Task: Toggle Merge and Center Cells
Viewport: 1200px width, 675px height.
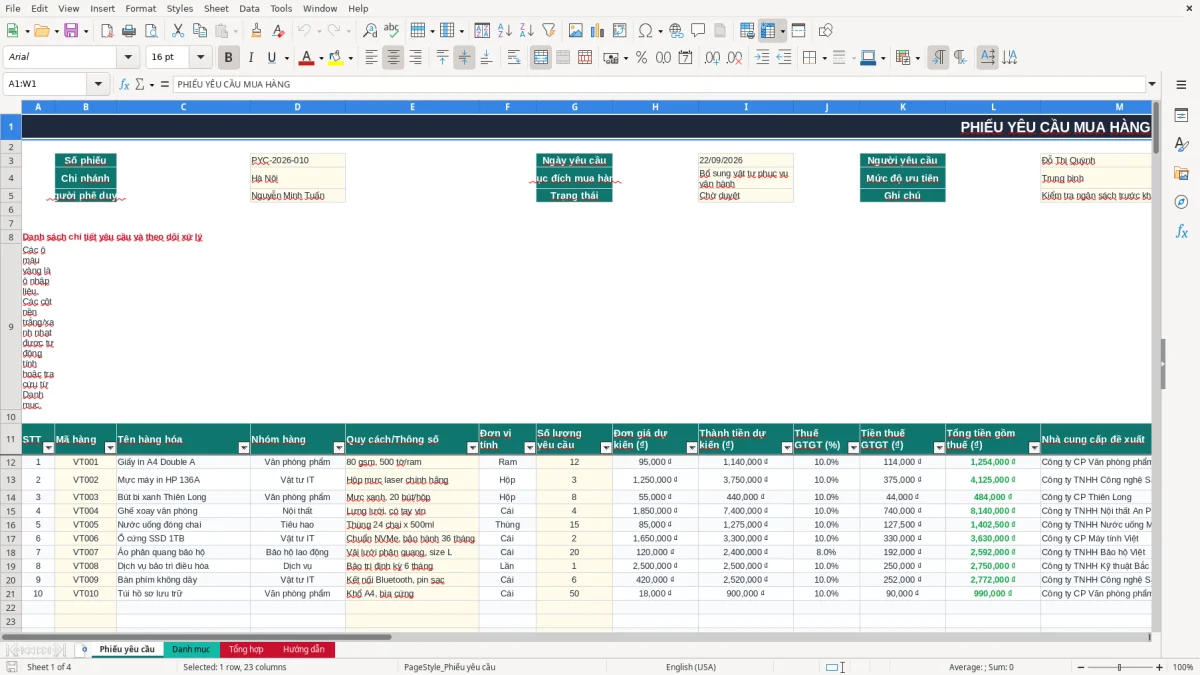Action: [541, 58]
